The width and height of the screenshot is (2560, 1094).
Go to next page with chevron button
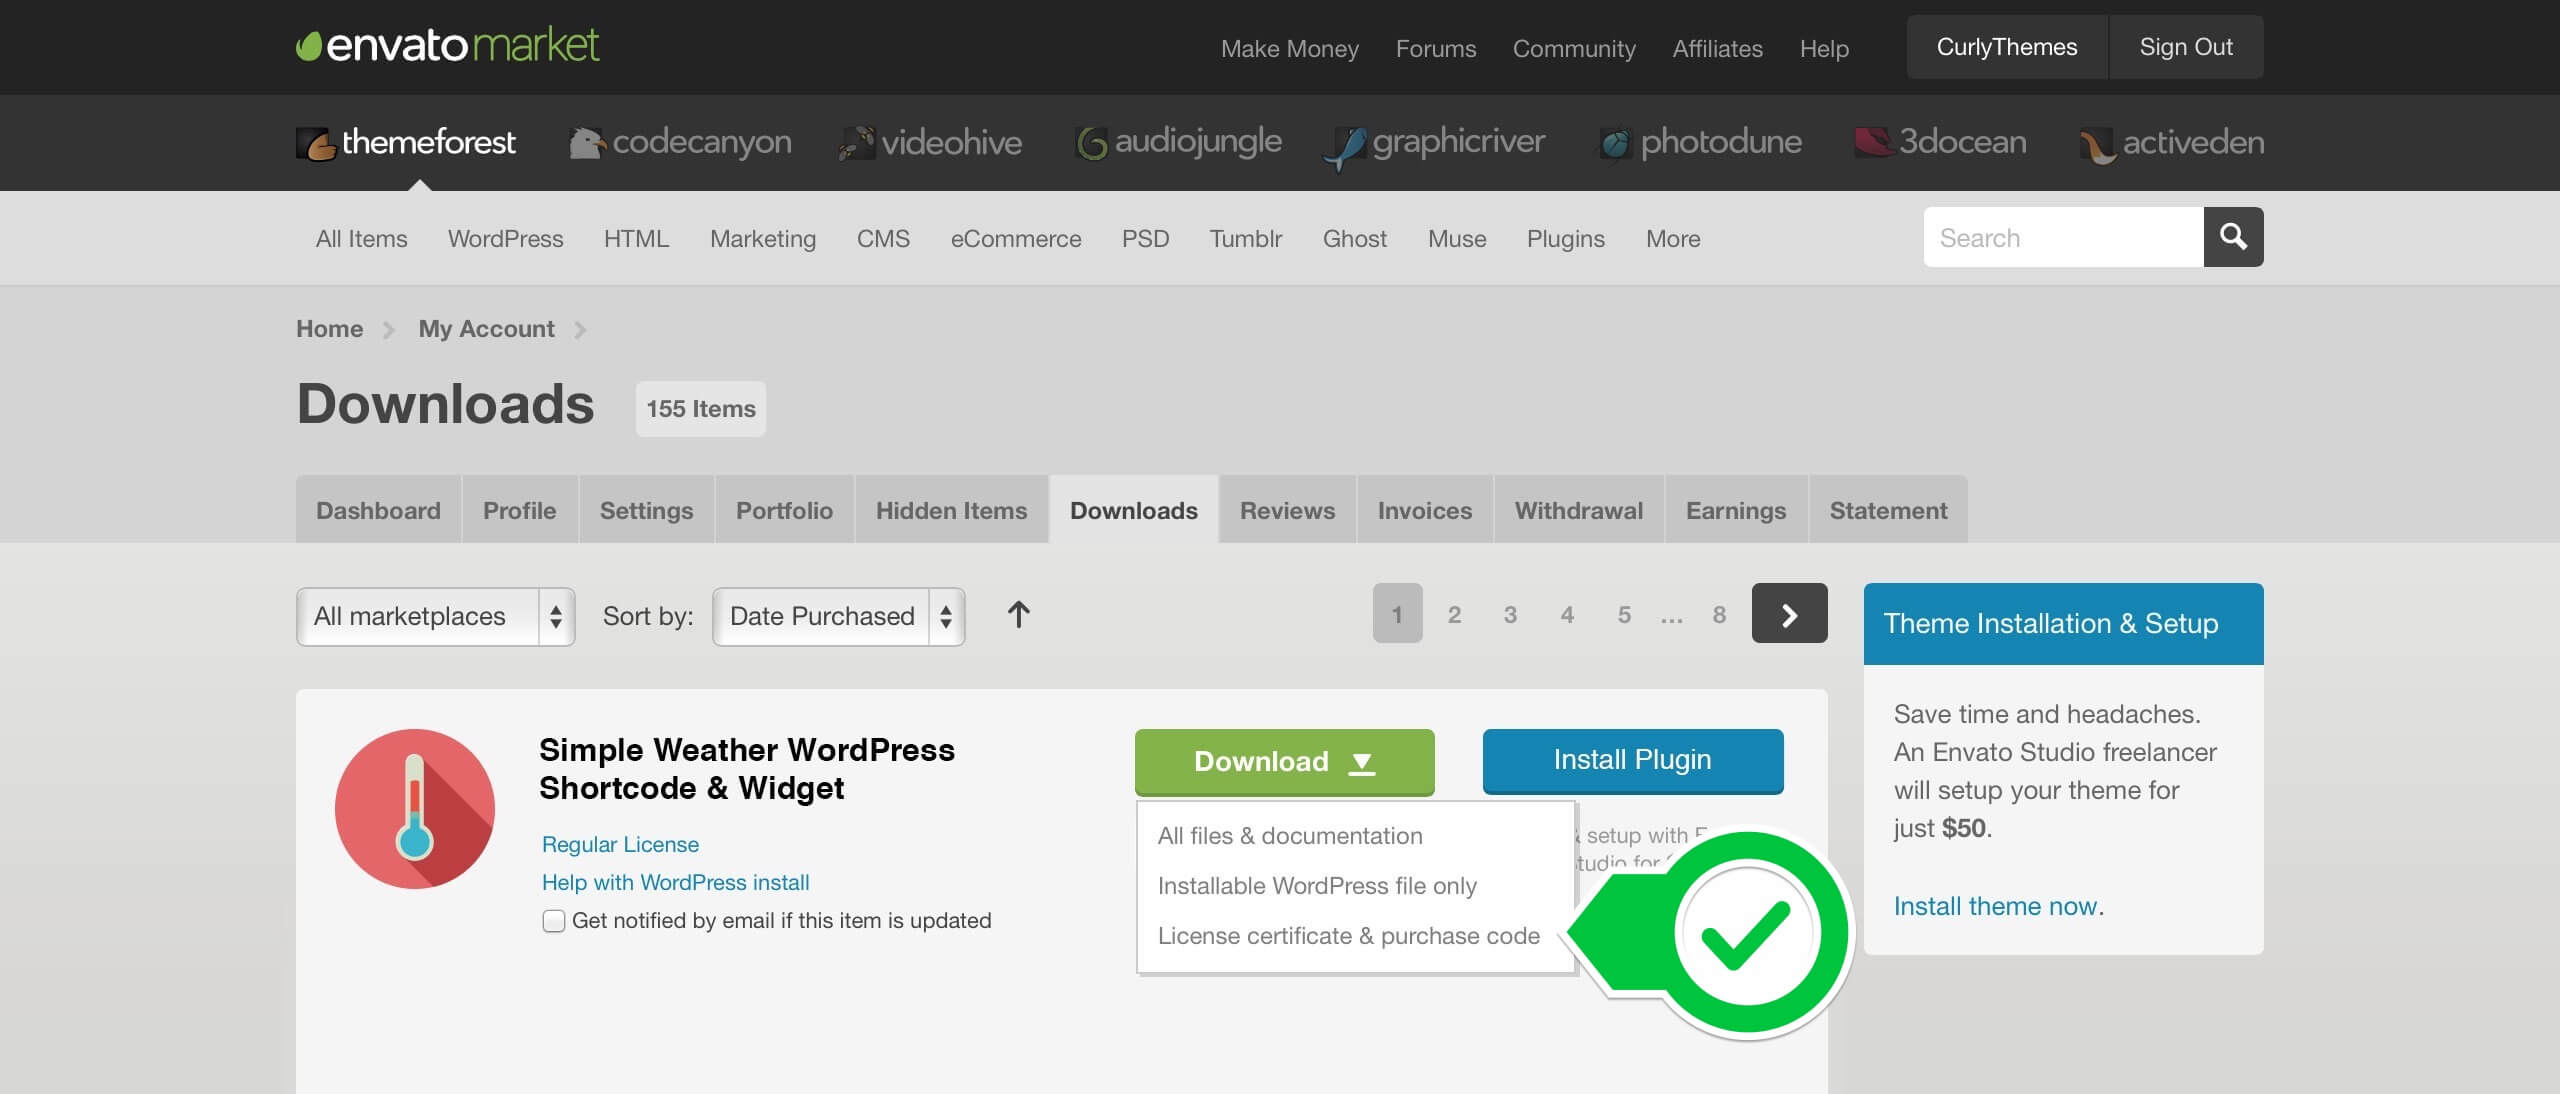(1789, 613)
